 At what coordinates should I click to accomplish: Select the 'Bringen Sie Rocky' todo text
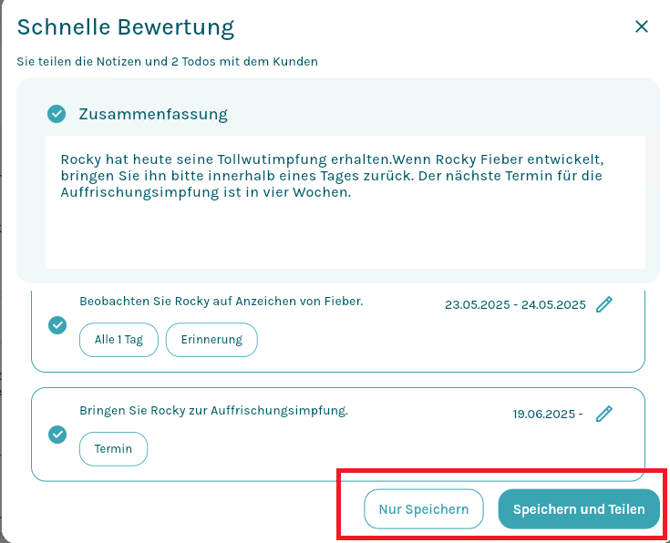(x=213, y=410)
